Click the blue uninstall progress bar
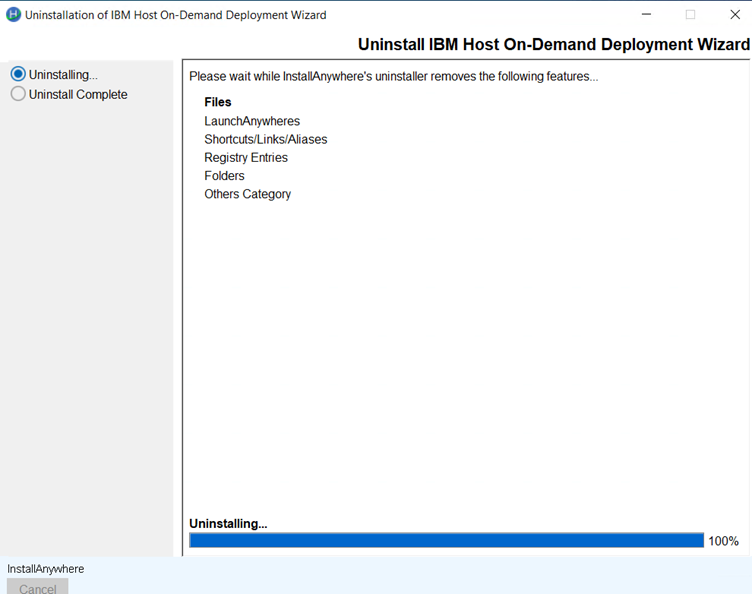The image size is (752, 594). (x=446, y=541)
